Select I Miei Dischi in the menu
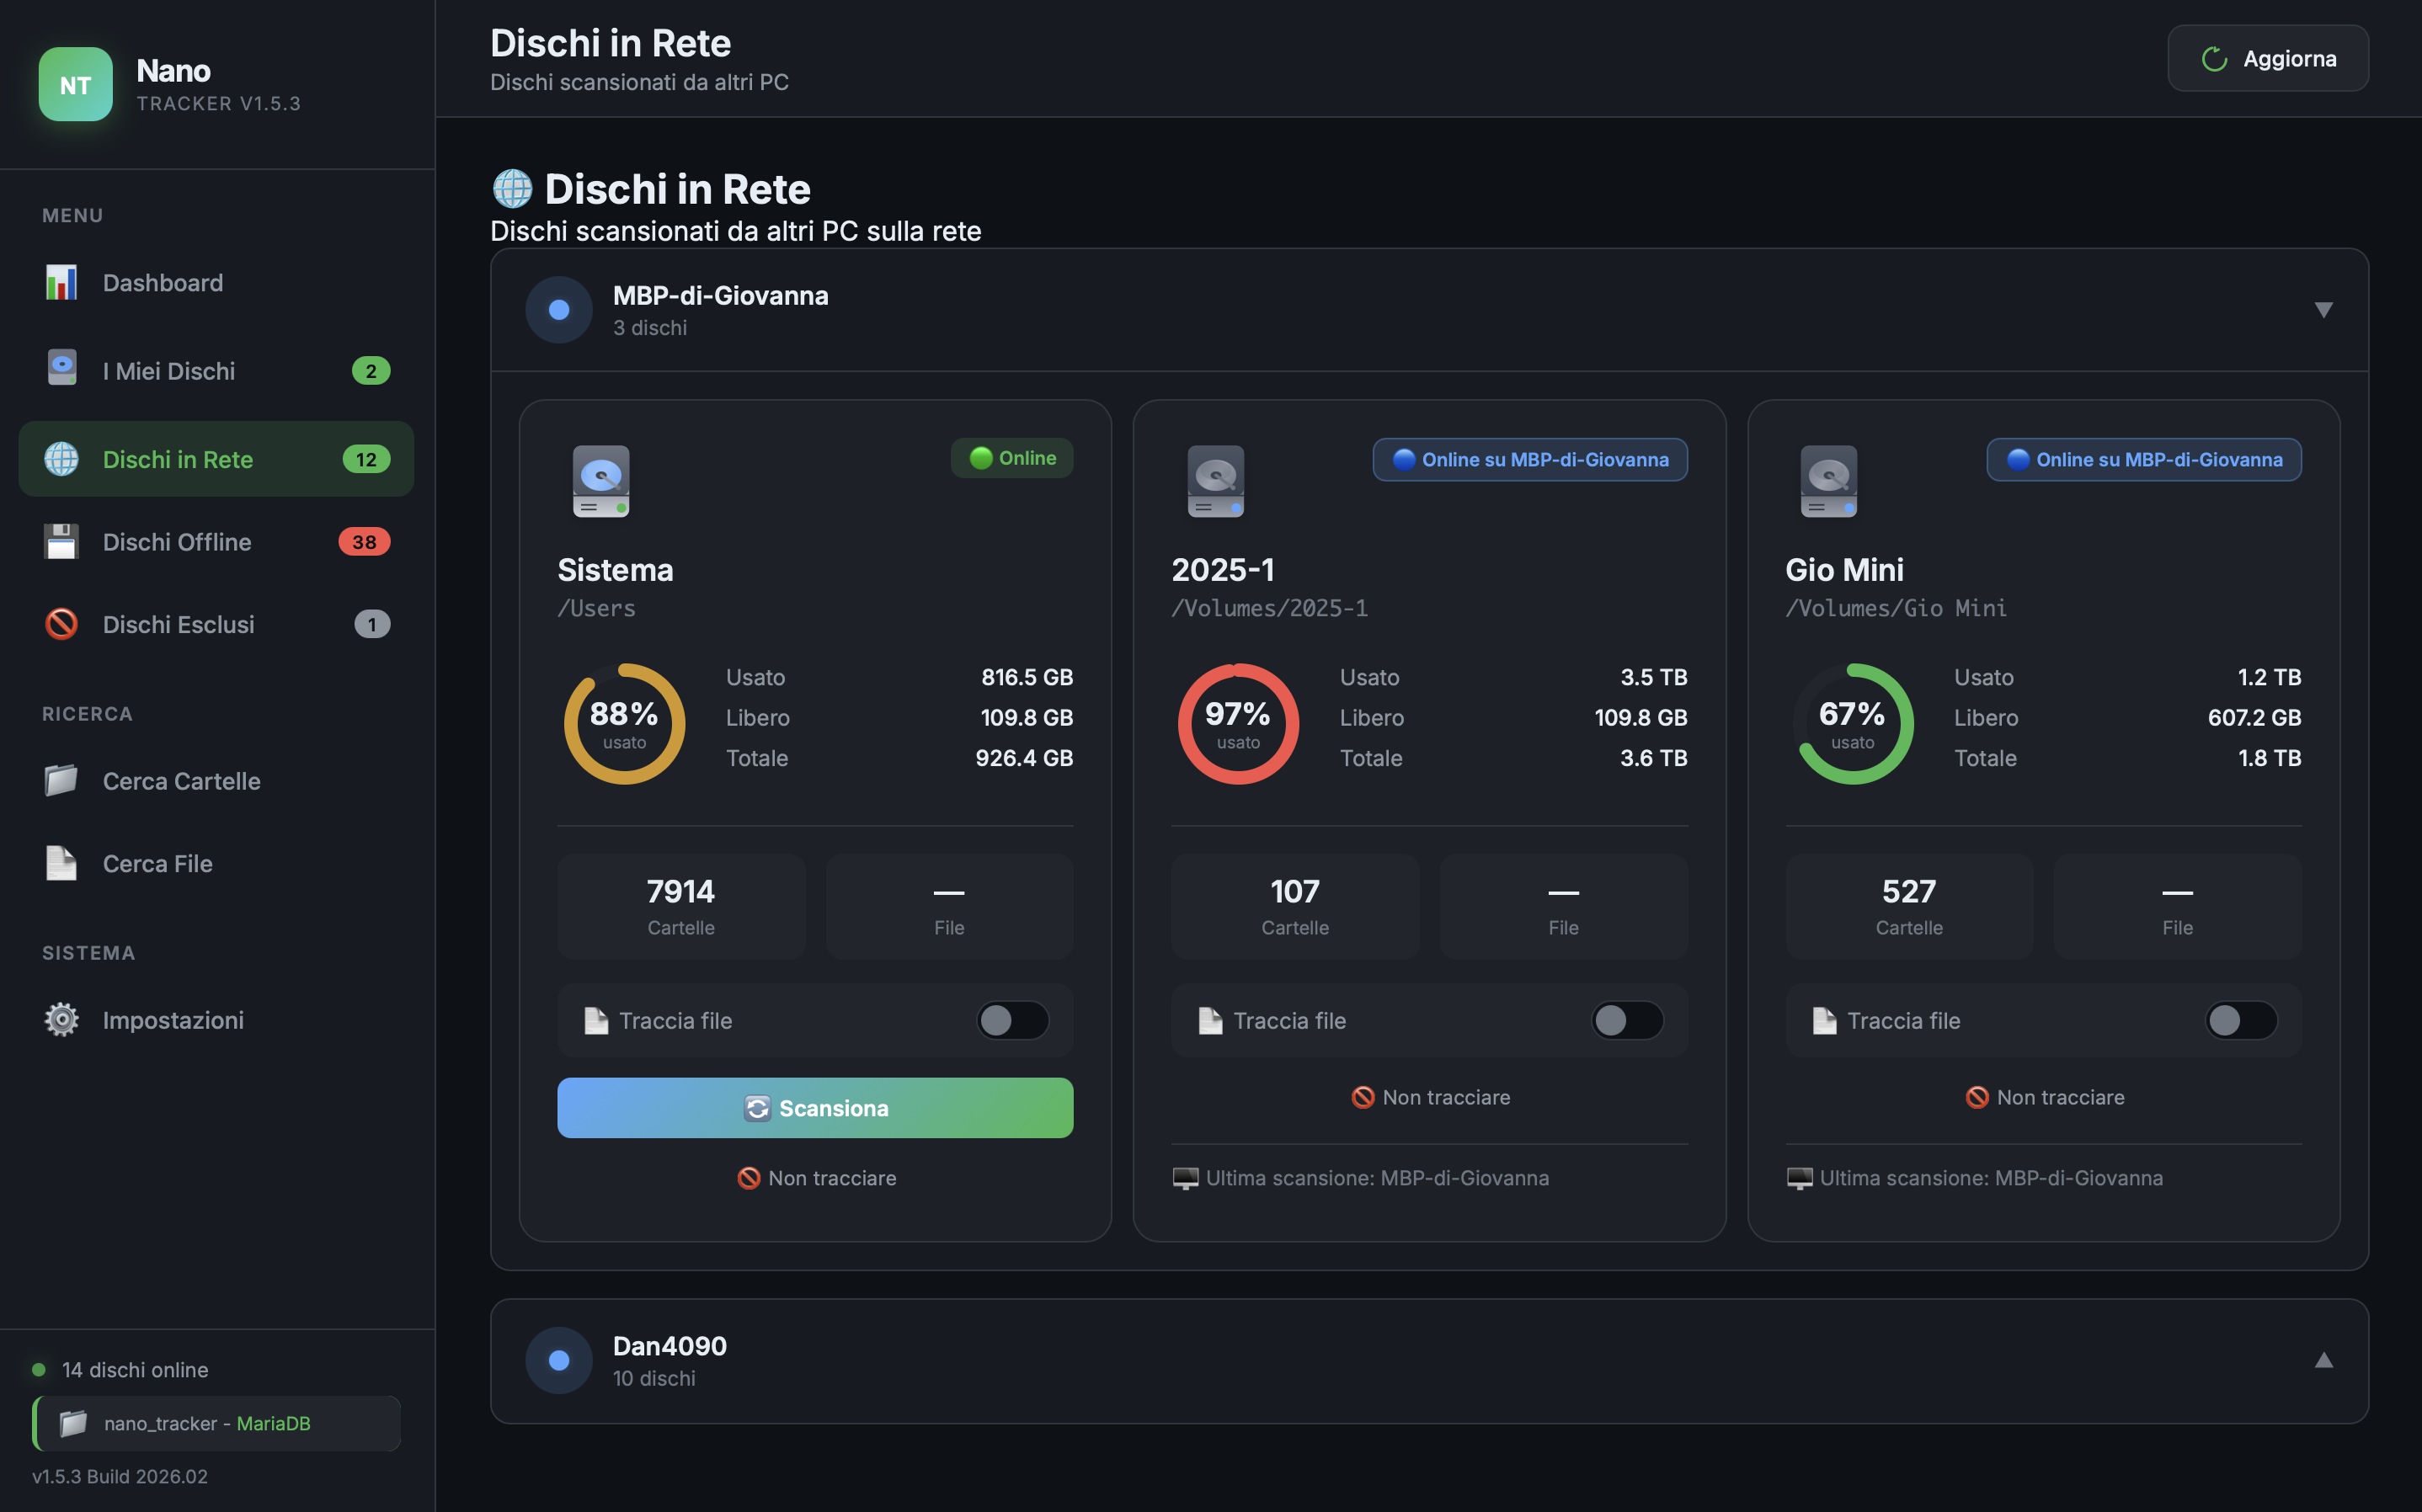The height and width of the screenshot is (1512, 2422). coord(168,370)
